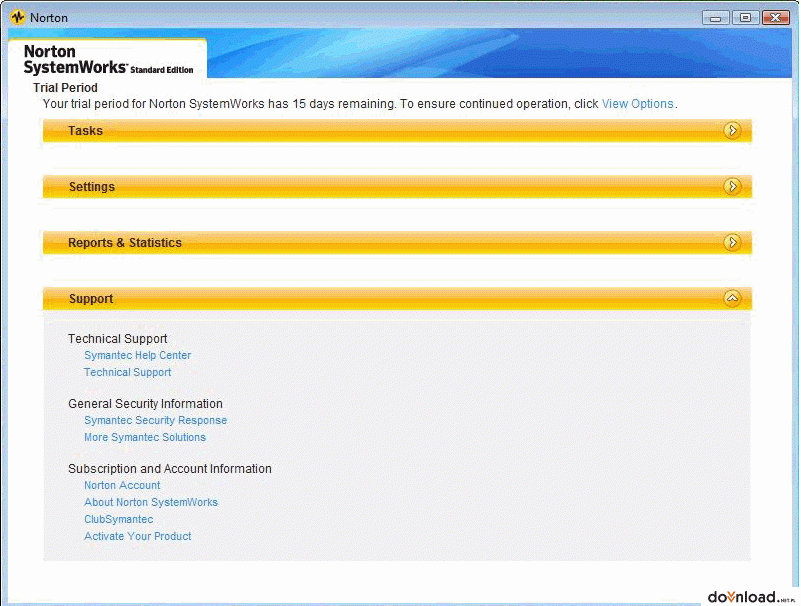Open the Tasks panel header

[x=397, y=131]
